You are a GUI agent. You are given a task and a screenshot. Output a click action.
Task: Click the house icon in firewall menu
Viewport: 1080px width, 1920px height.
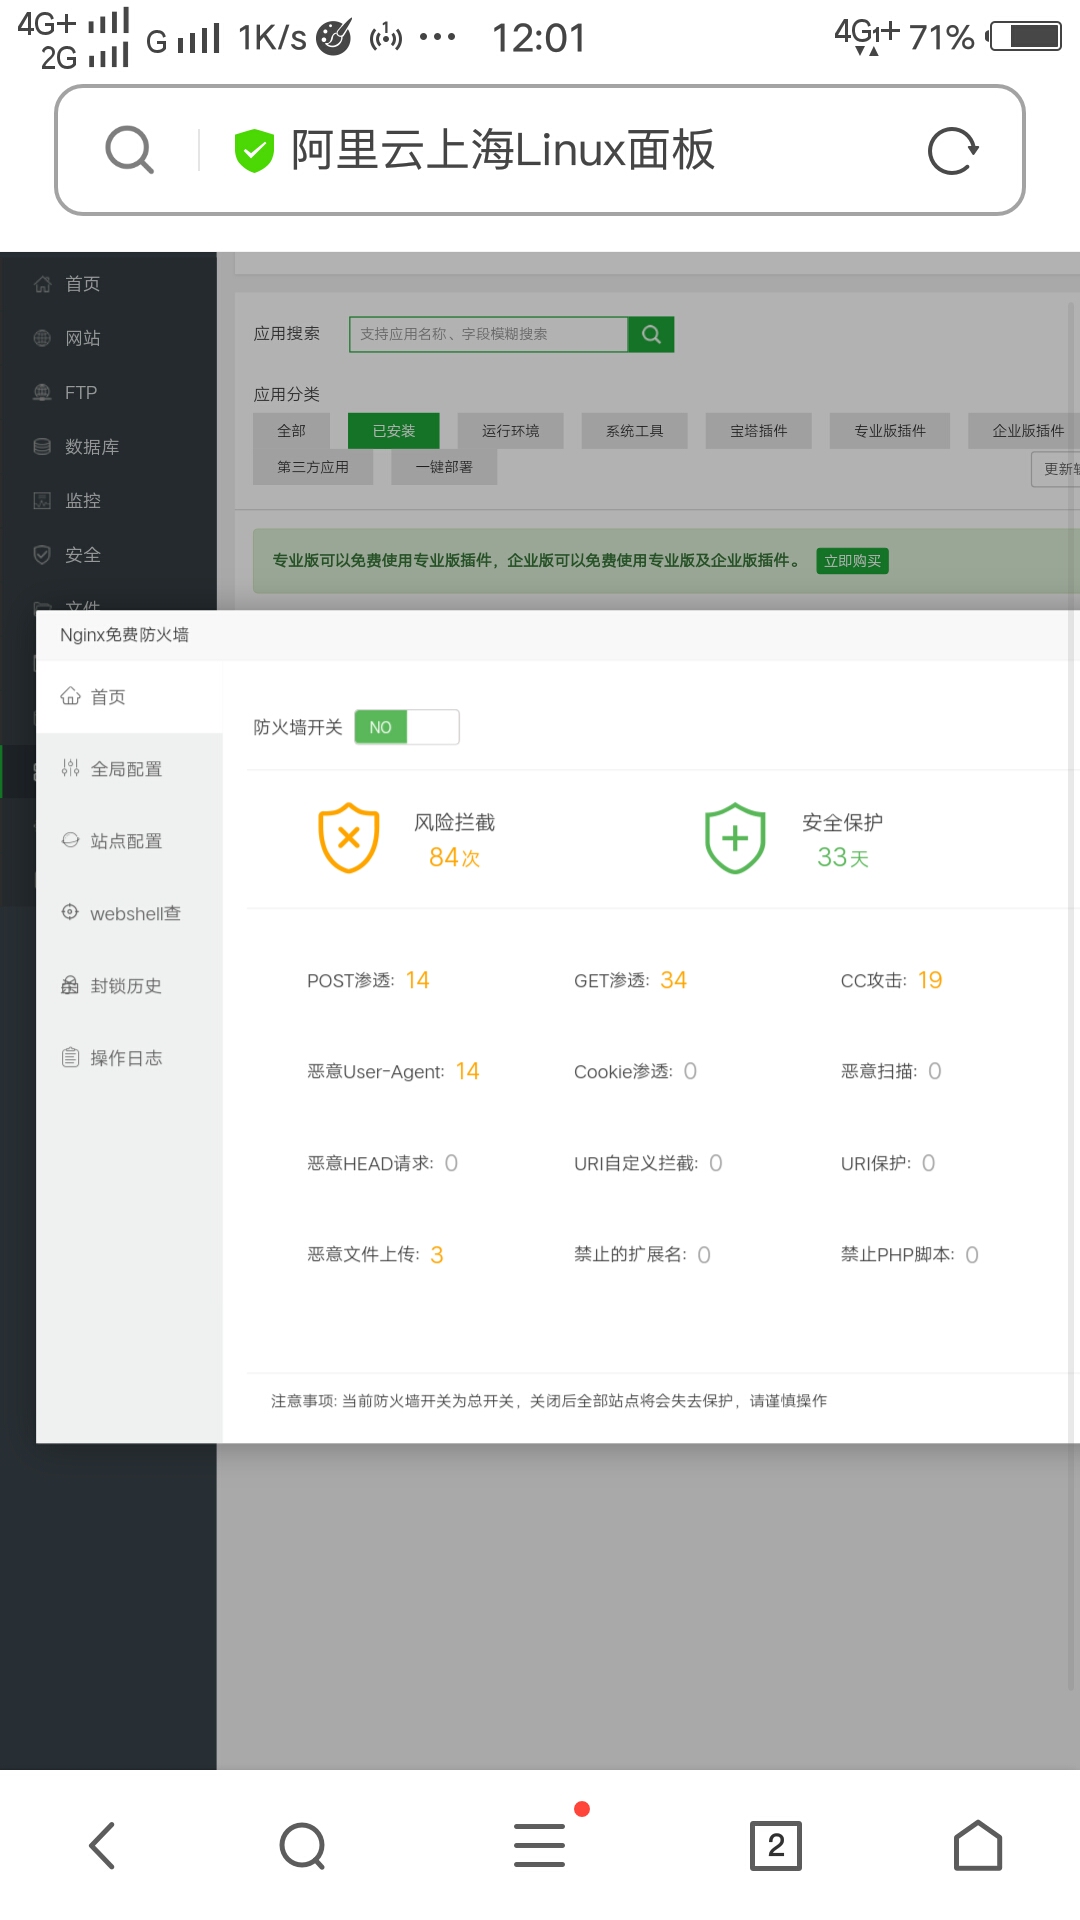click(70, 696)
